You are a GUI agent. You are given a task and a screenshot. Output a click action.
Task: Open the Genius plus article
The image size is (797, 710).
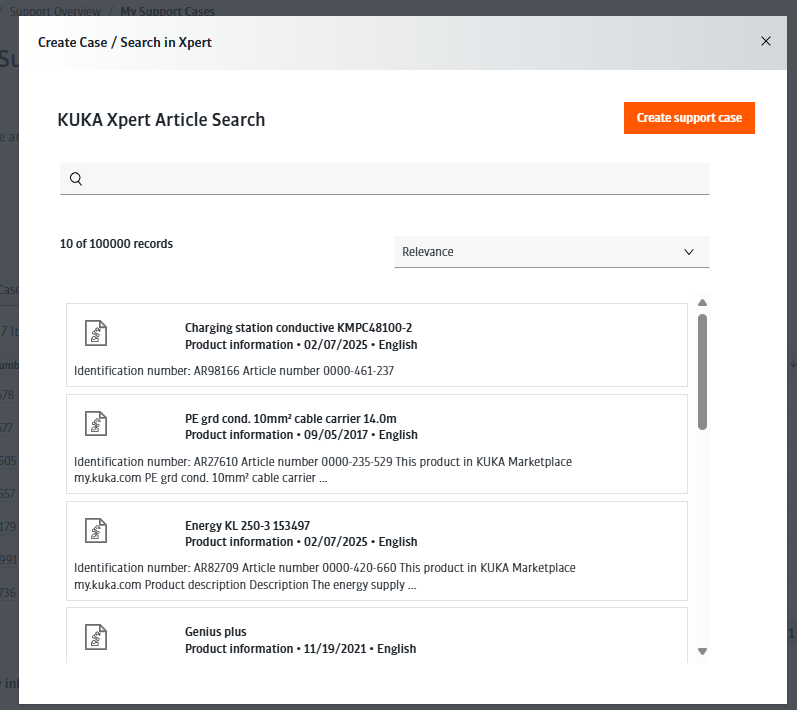pos(216,632)
